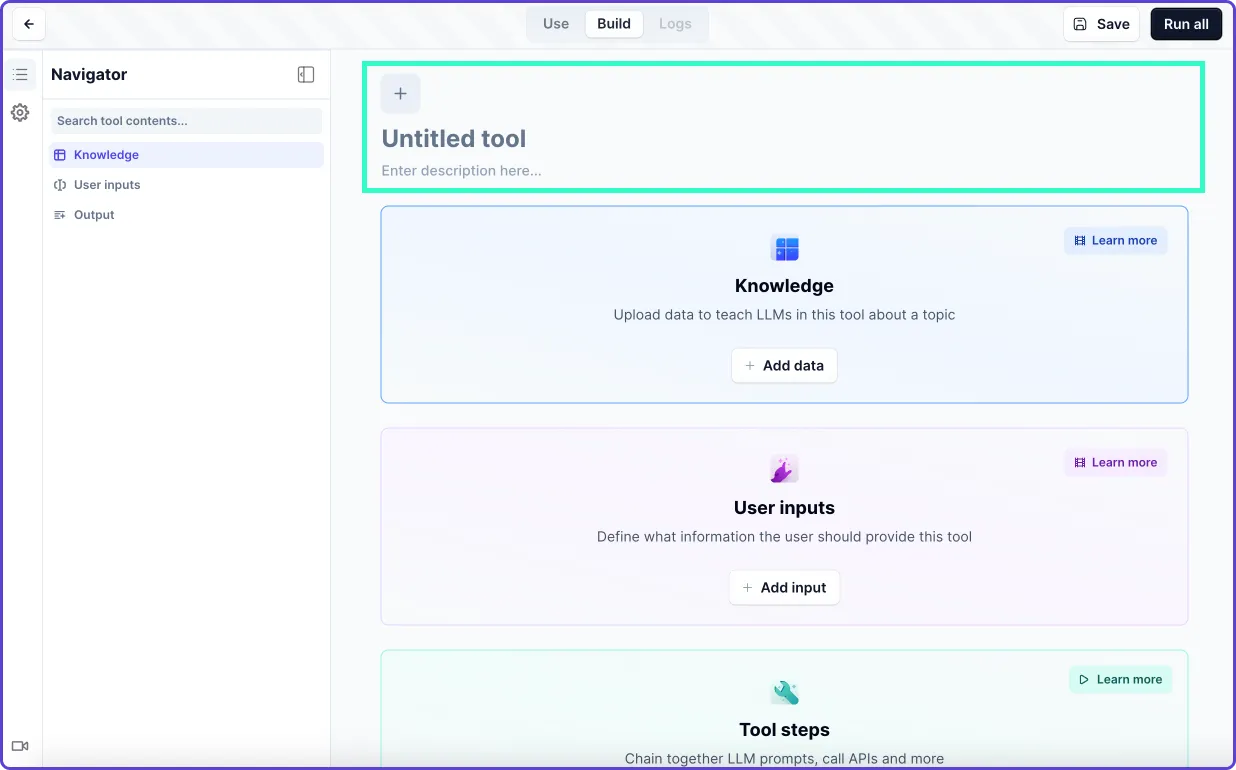Image resolution: width=1236 pixels, height=770 pixels.
Task: Open Learn more on Knowledge card
Action: 1115,241
